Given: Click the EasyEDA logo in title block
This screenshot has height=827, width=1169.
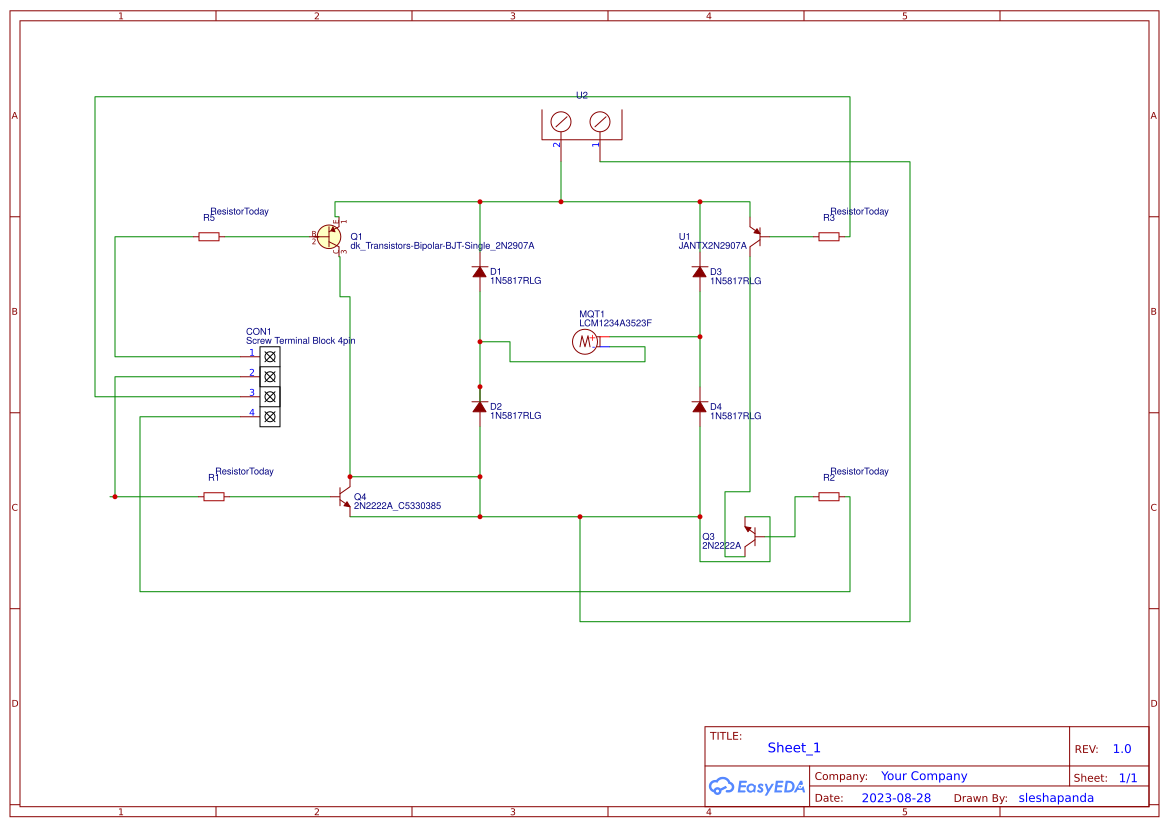Looking at the screenshot, I should (x=757, y=787).
